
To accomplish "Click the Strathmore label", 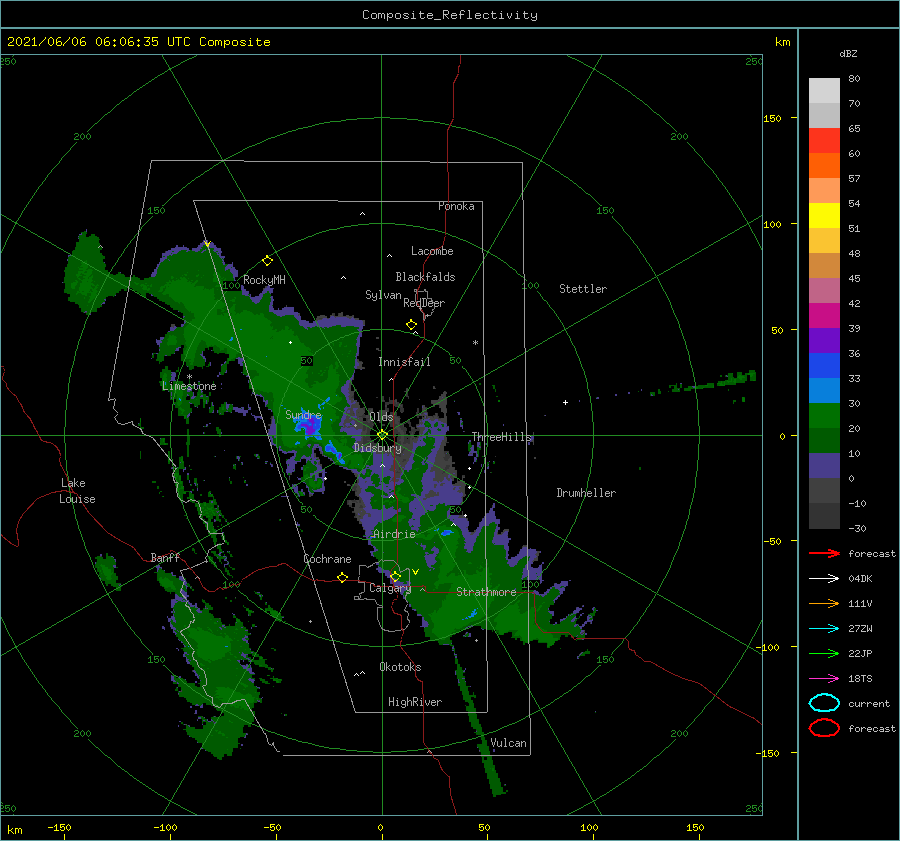I will pyautogui.click(x=486, y=592).
